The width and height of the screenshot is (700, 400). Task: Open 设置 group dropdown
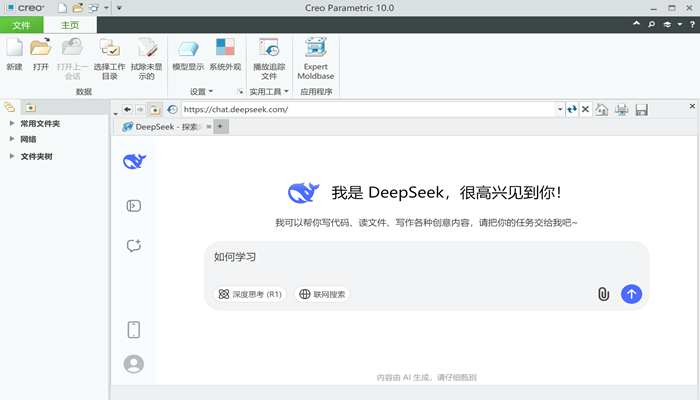point(201,92)
